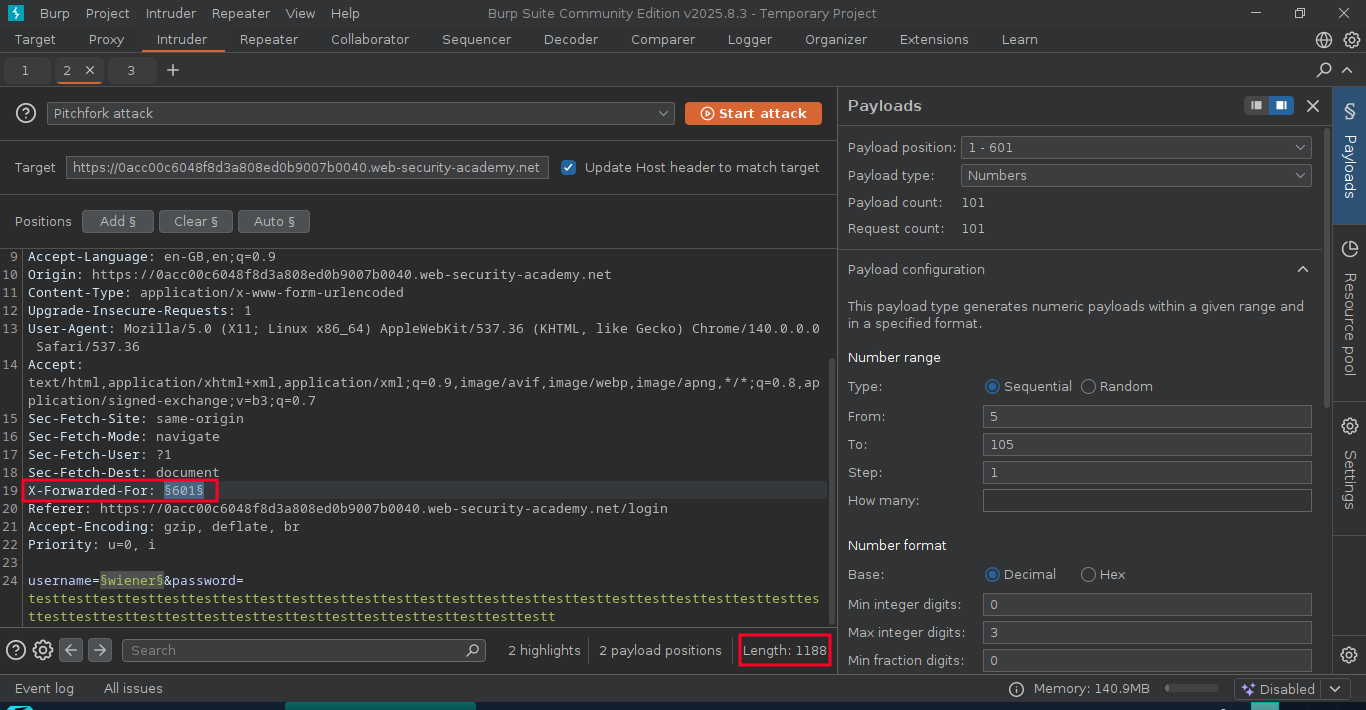Screen dimensions: 1366x710
Task: Open the Intruder menu in menu bar
Action: (x=170, y=13)
